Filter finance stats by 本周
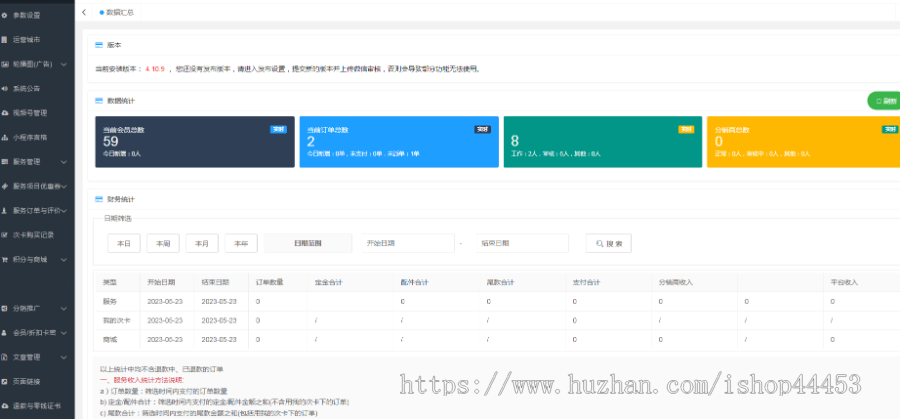Image resolution: width=900 pixels, height=419 pixels. (163, 243)
